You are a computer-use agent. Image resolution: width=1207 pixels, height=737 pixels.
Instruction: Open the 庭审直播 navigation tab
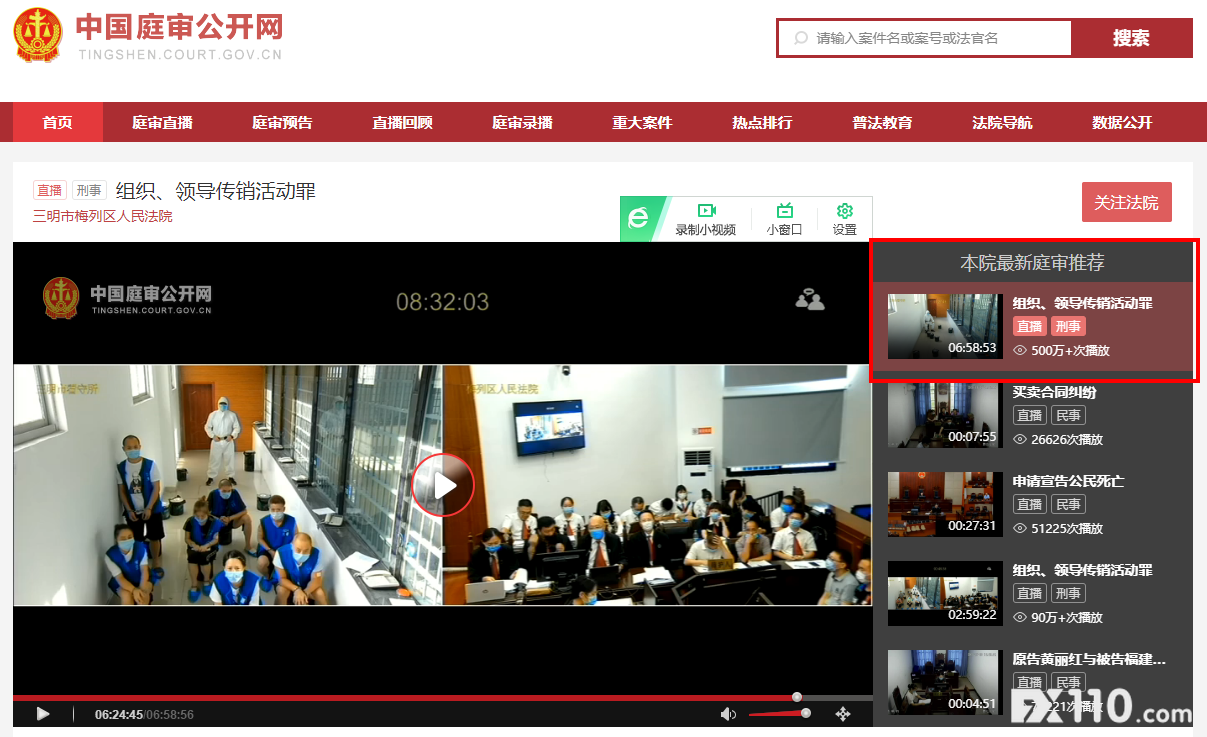pos(162,123)
